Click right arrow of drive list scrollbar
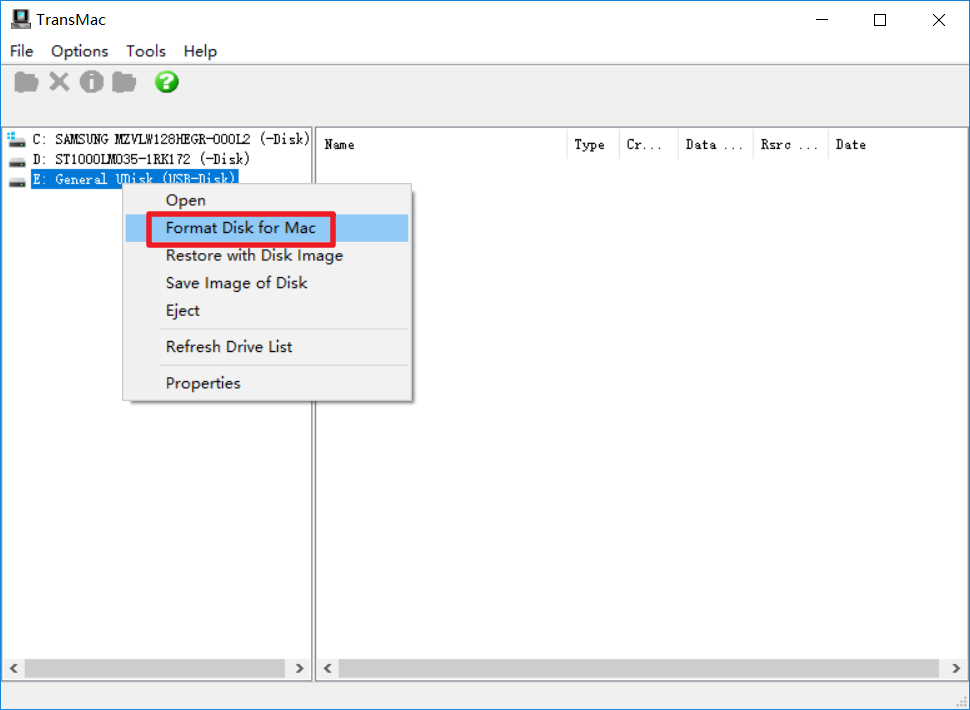This screenshot has height=710, width=970. coord(300,668)
